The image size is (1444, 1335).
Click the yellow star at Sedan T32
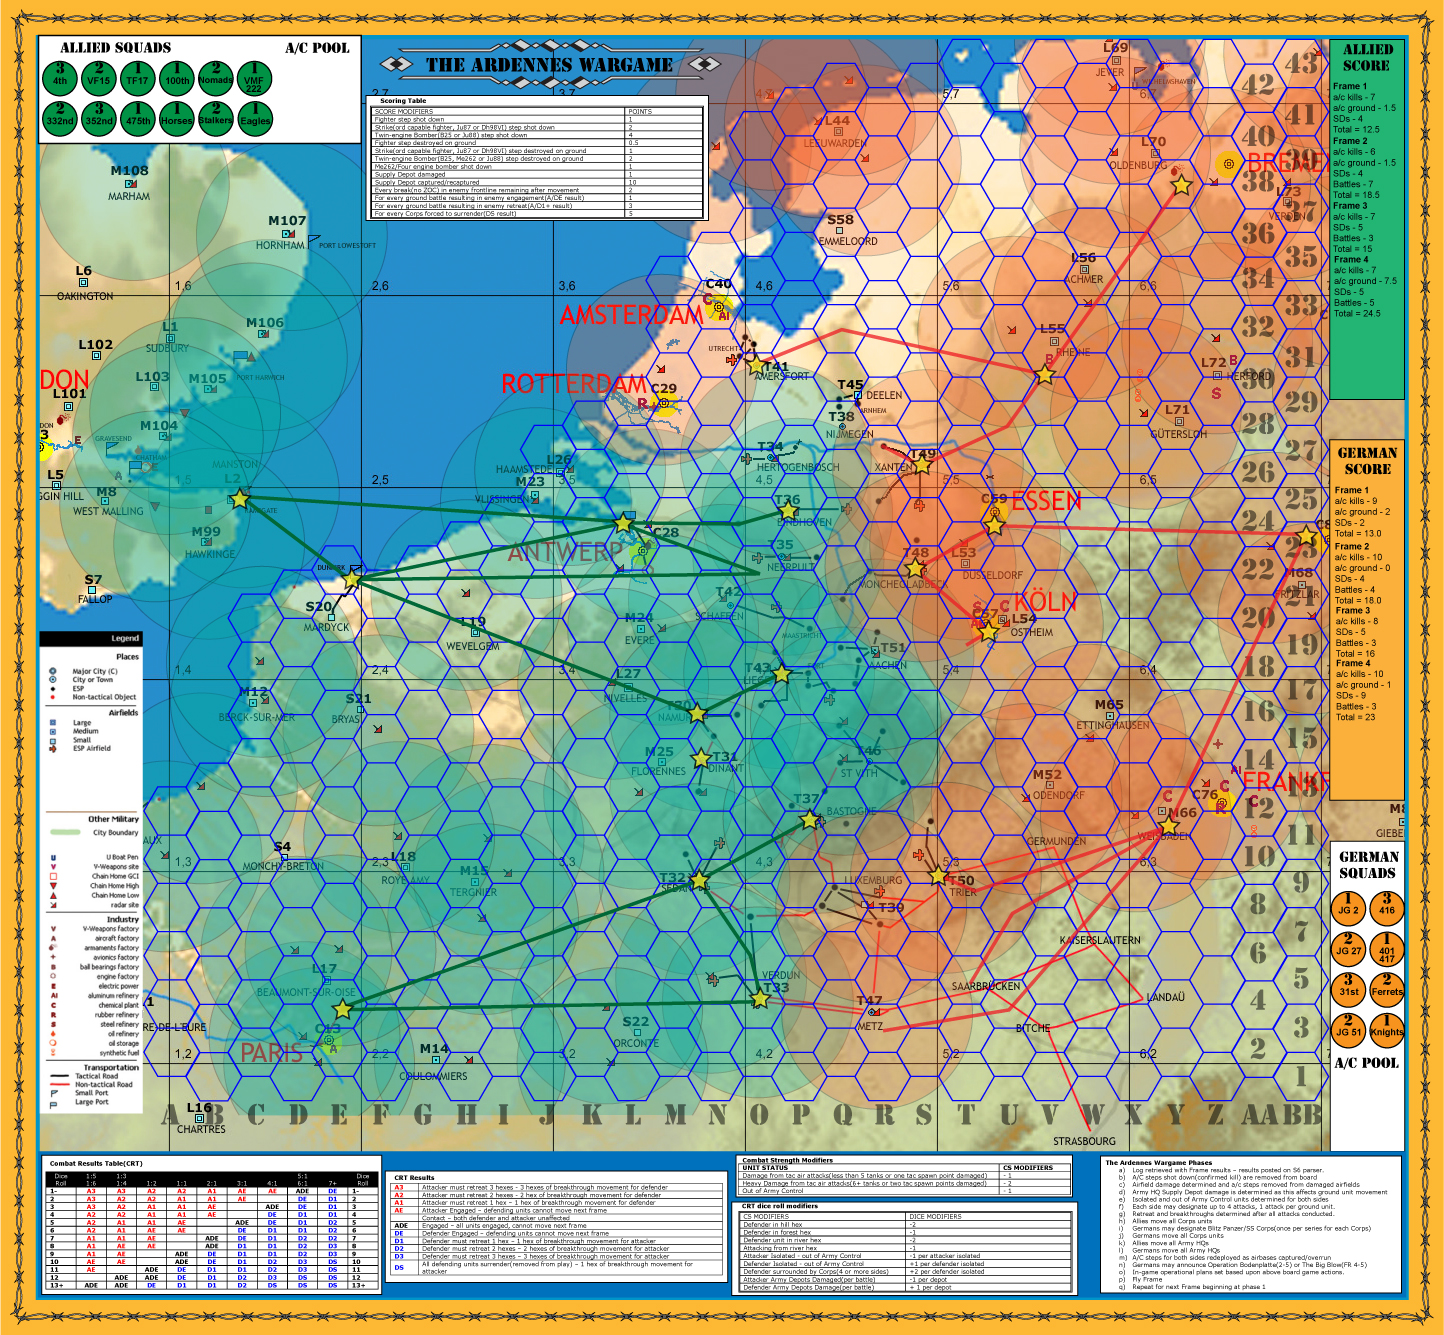[x=699, y=881]
